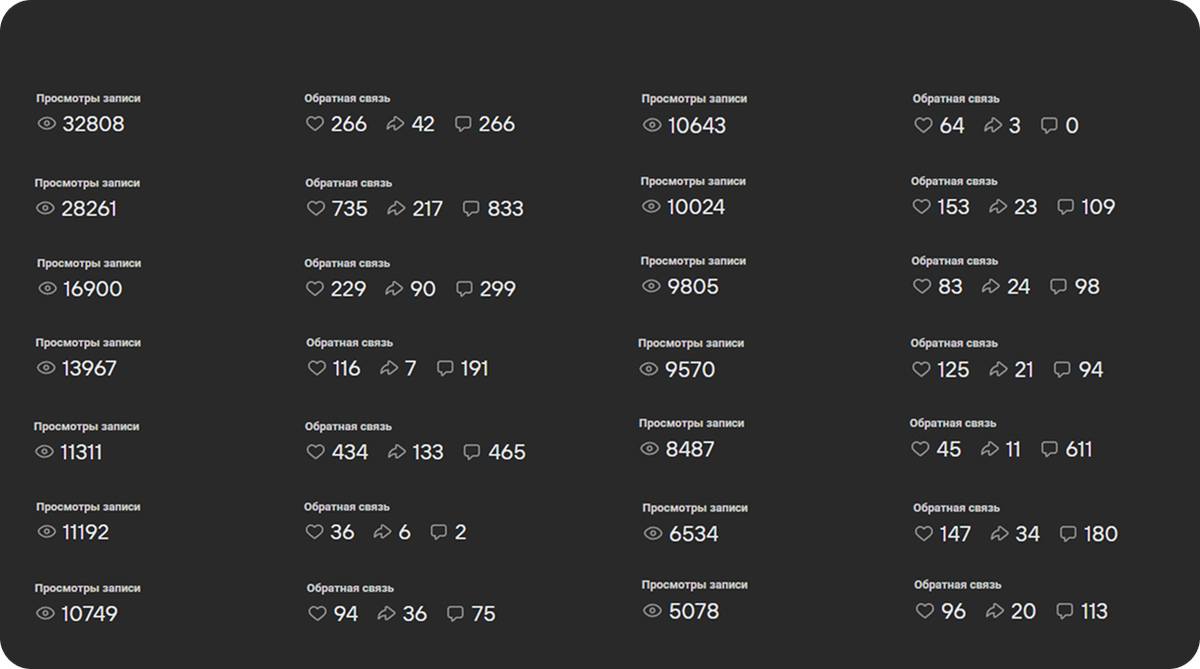Screen dimensions: 1200x669
Task: Click the share arrow next to 11
Action: 990,449
